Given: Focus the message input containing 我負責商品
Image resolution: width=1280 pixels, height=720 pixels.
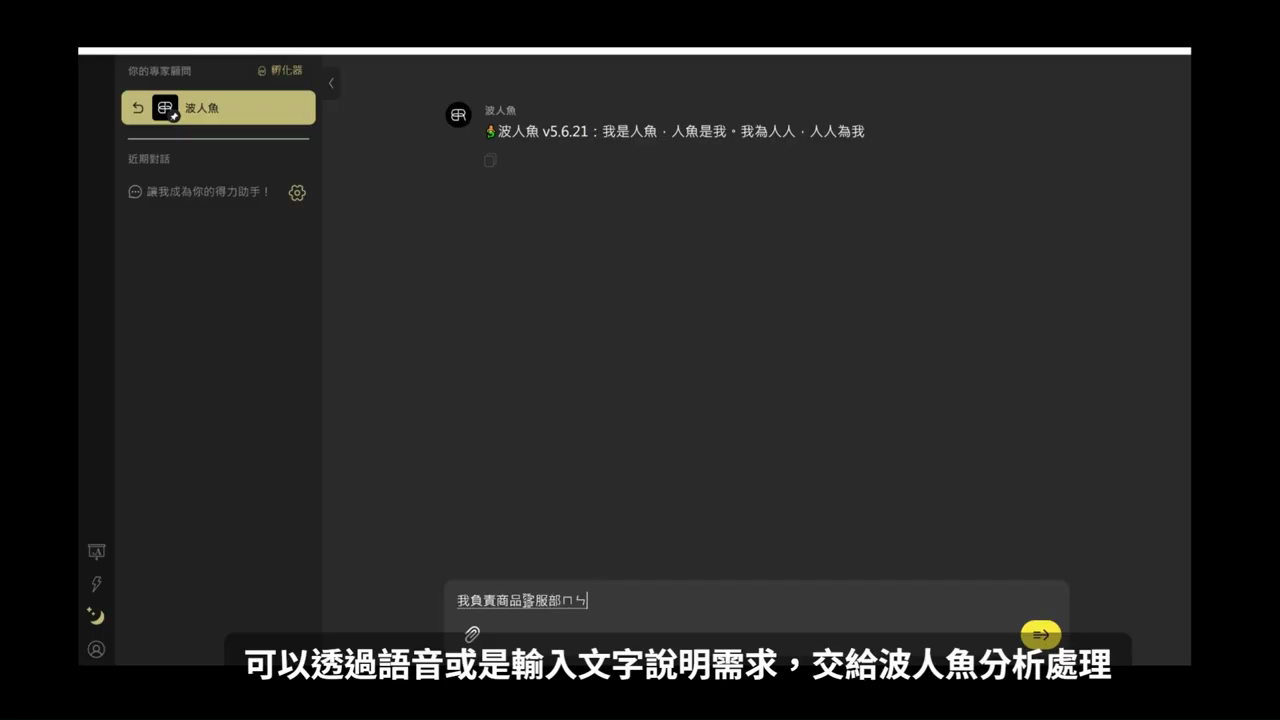Looking at the screenshot, I should click(x=756, y=601).
